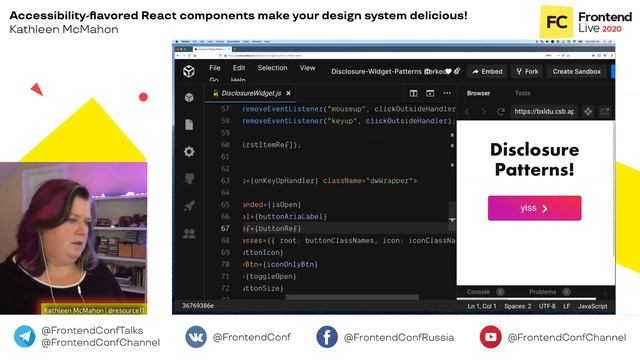Viewport: 640px width, 360px height.
Task: Click the Ln 1, Col 1 status entry
Action: (482, 306)
